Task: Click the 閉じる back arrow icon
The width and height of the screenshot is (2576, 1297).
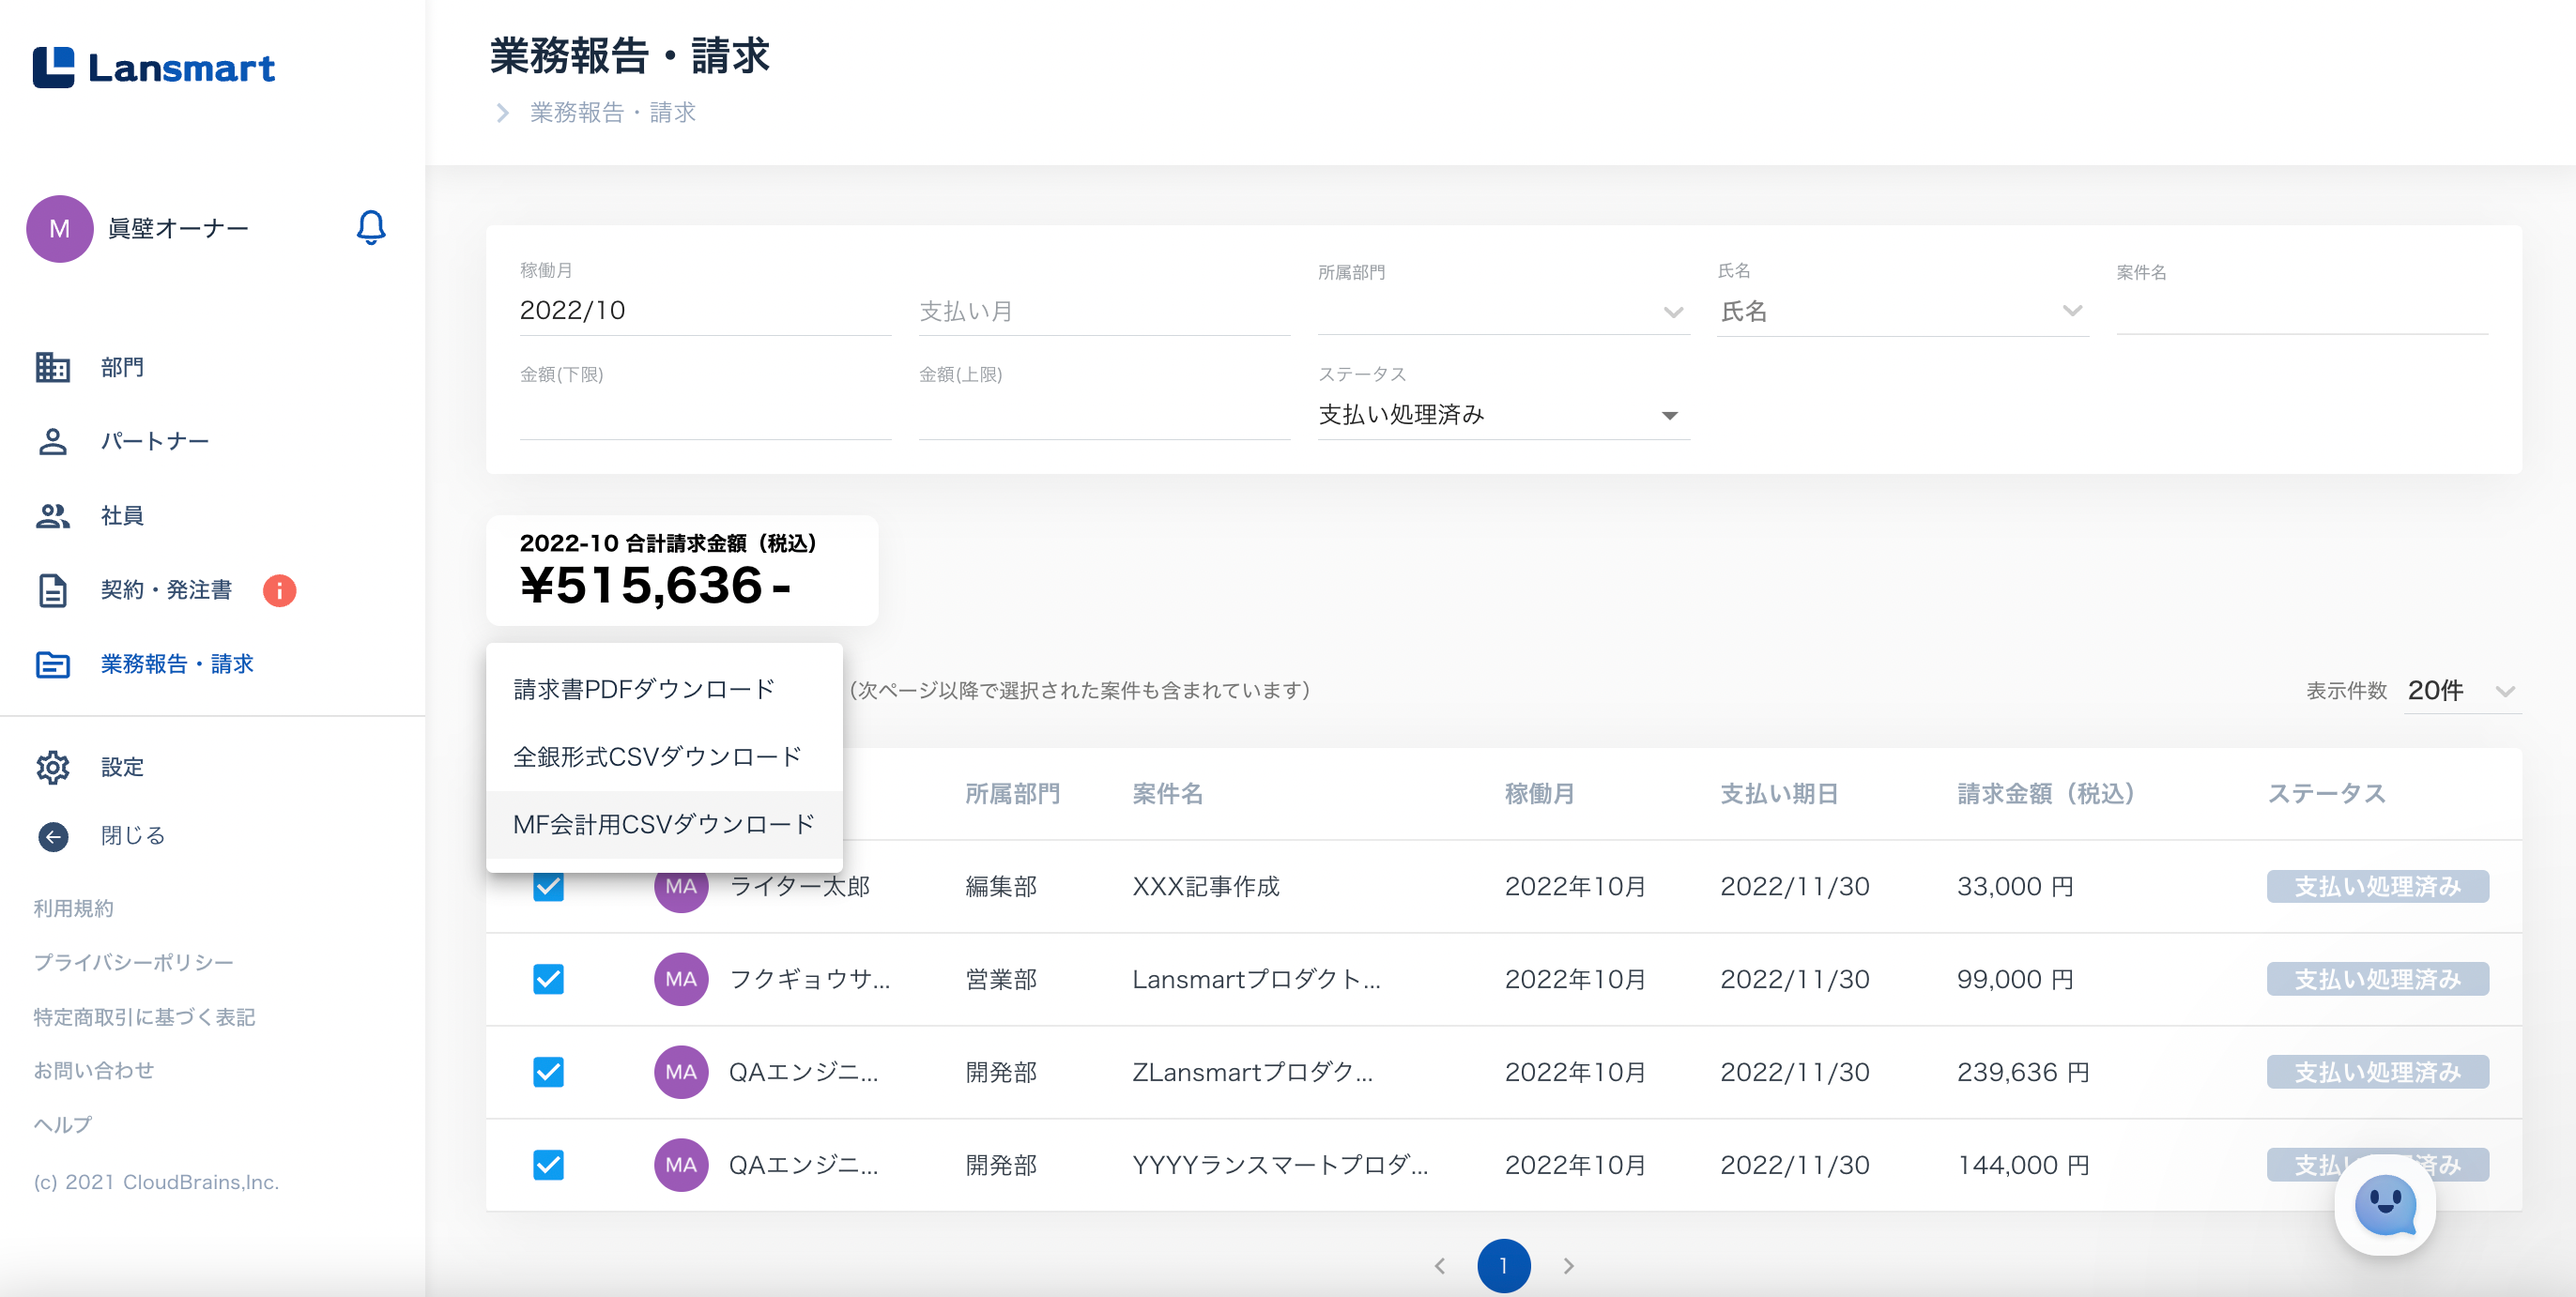Action: pyautogui.click(x=53, y=835)
